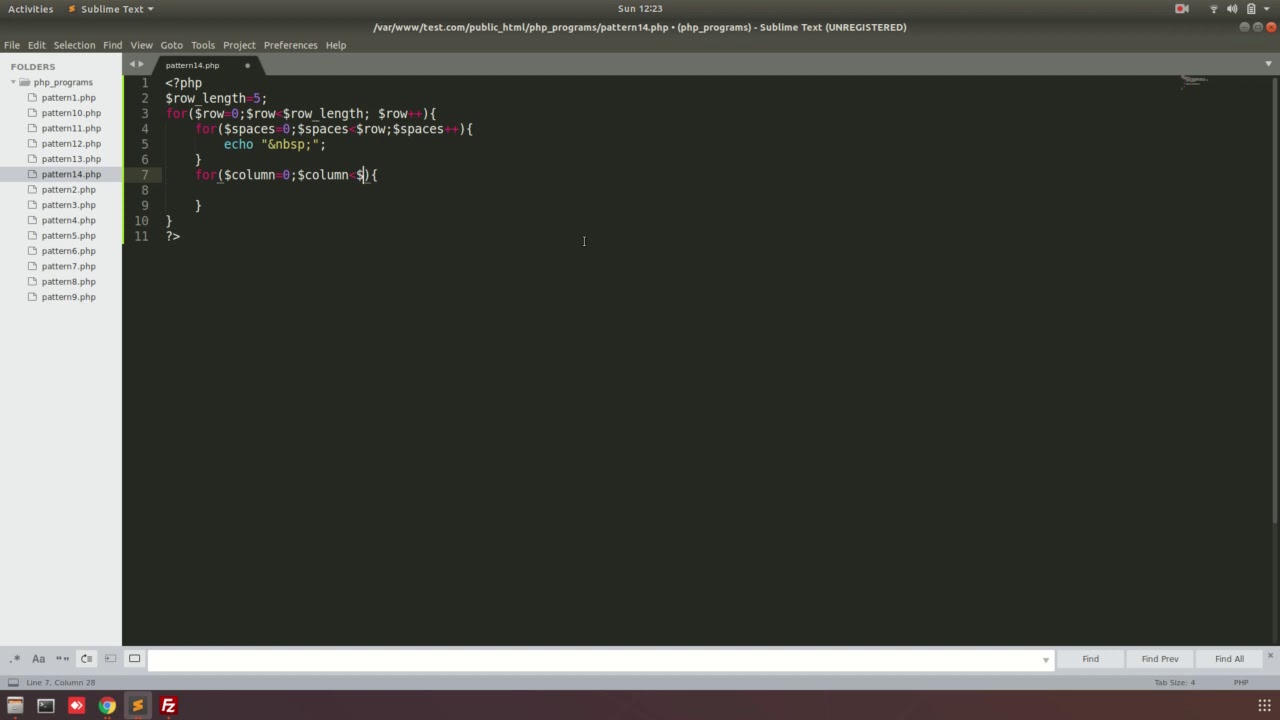Click the Wi-Fi network icon
The image size is (1280, 720).
(x=1214, y=9)
